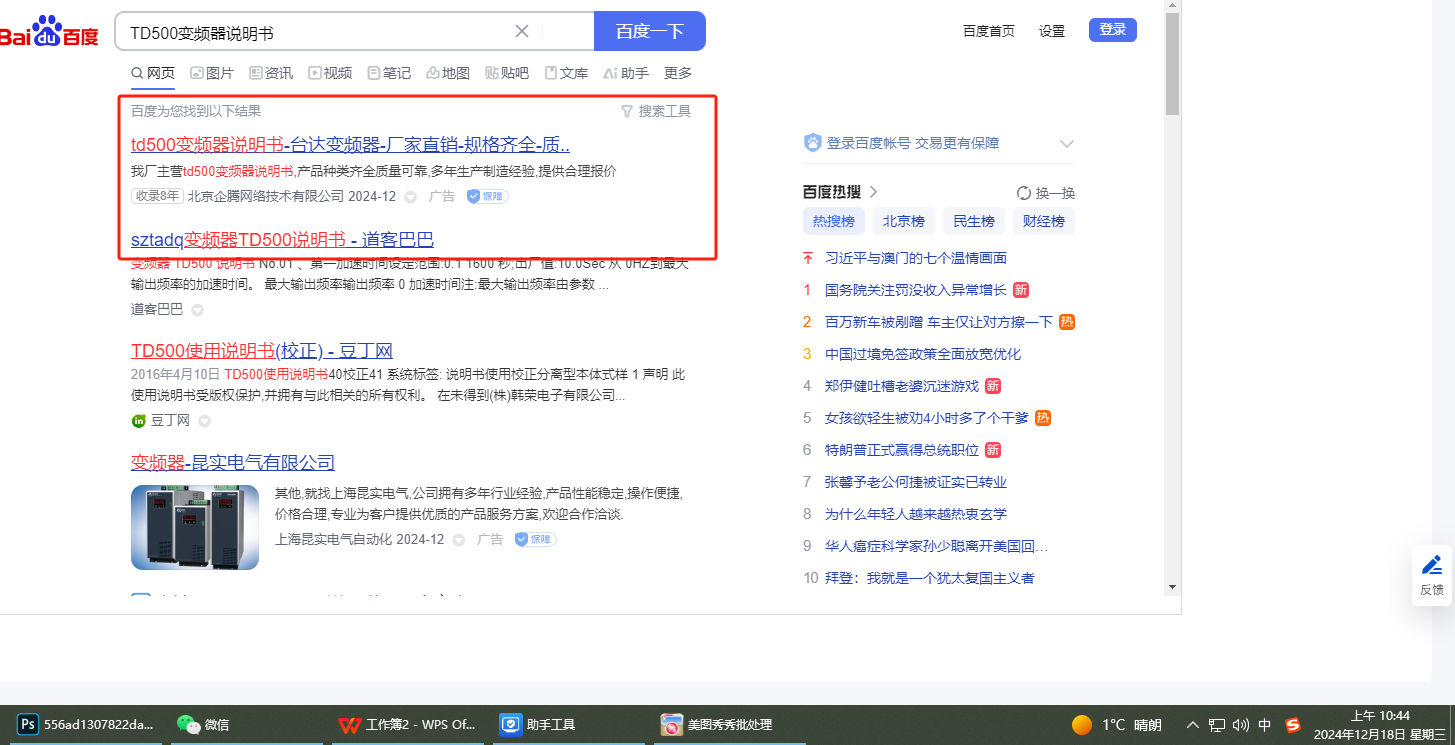Open hot topic 为什么年轻人越来越热衷玄学
The width and height of the screenshot is (1455, 745).
pyautogui.click(x=916, y=514)
